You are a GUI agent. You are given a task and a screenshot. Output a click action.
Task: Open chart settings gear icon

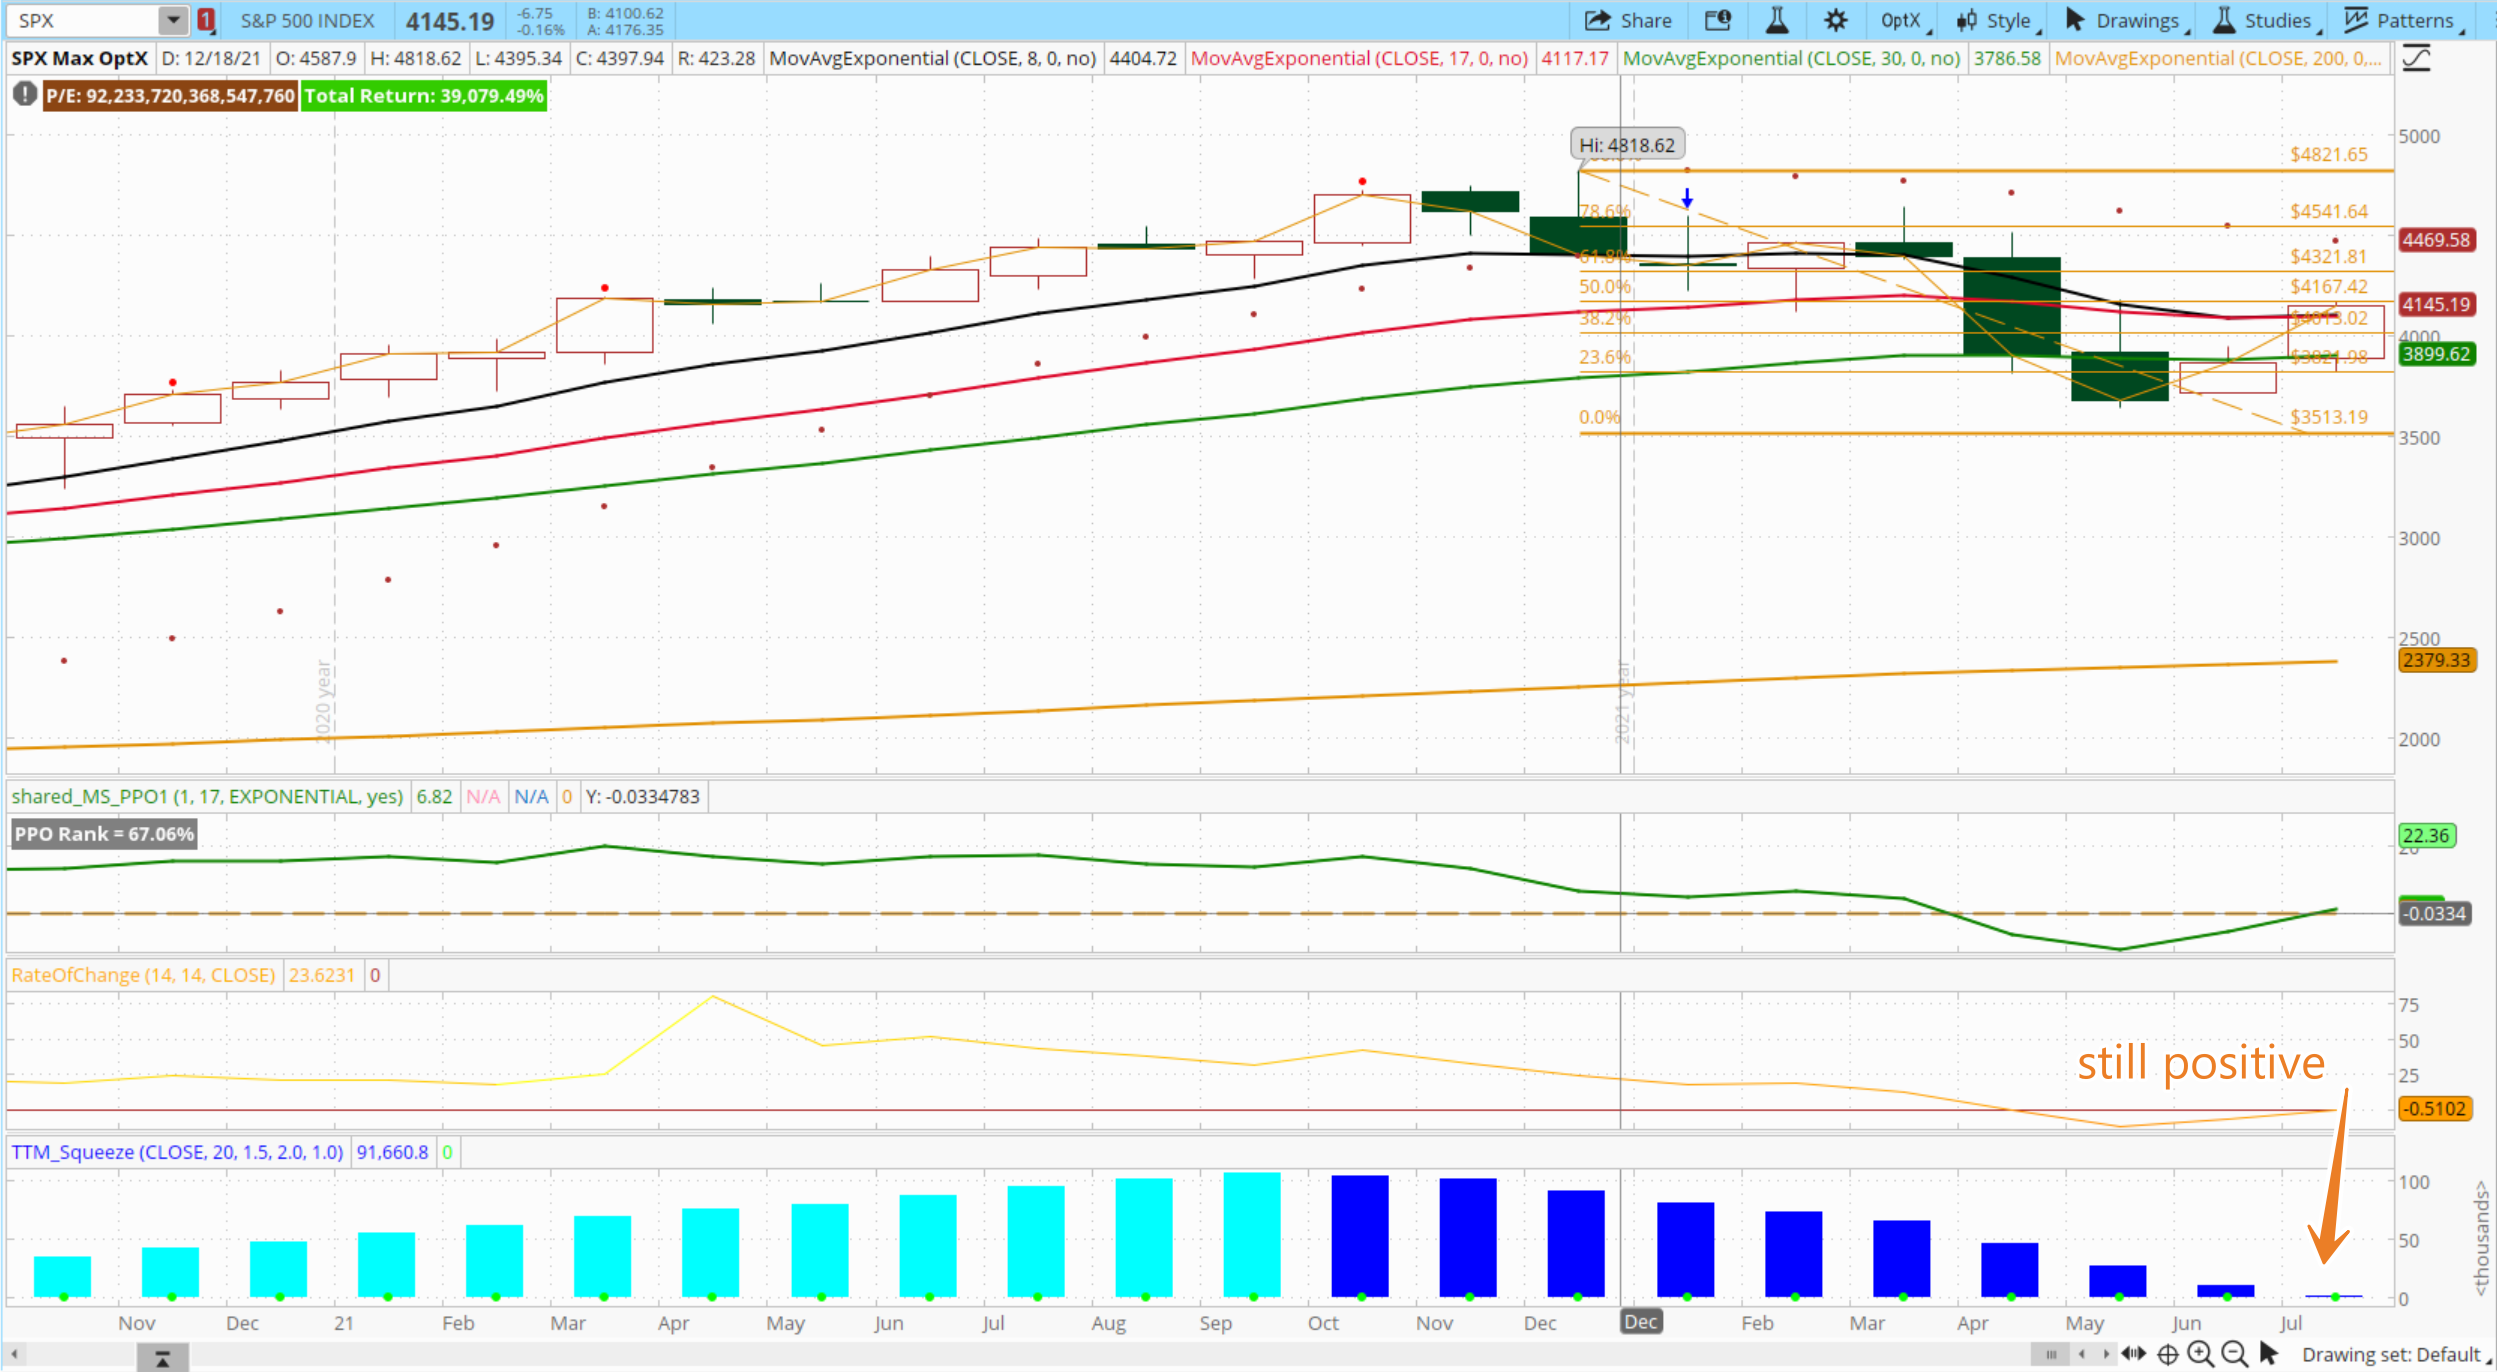[x=1835, y=20]
